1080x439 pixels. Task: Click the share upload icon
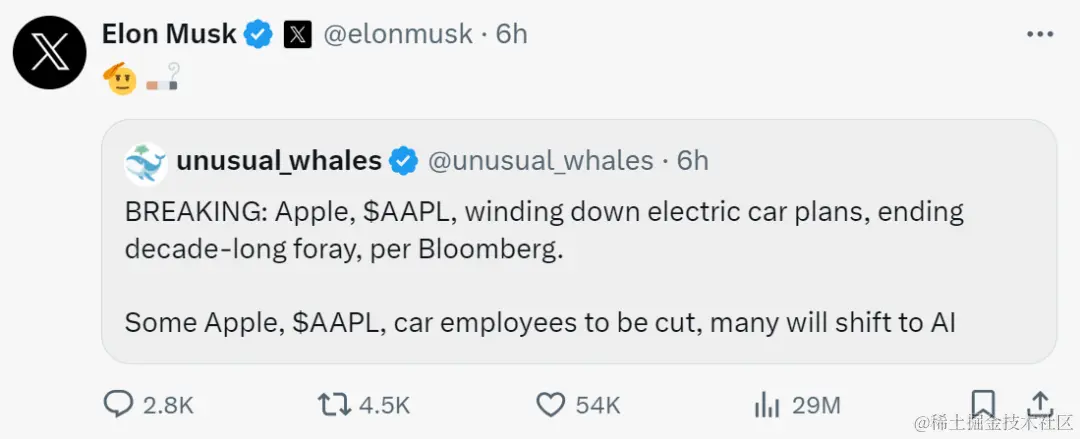(1040, 403)
